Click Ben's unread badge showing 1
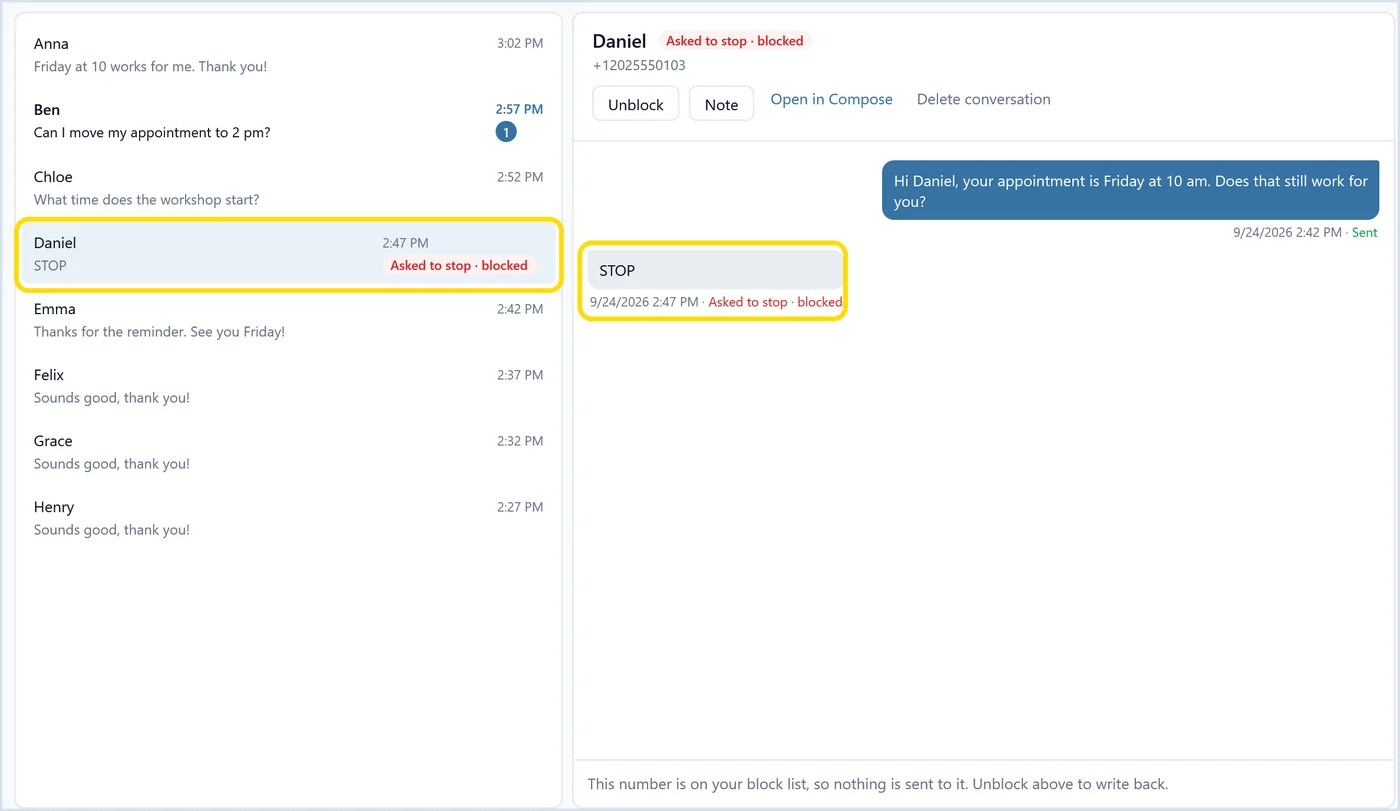1400x811 pixels. 506,132
